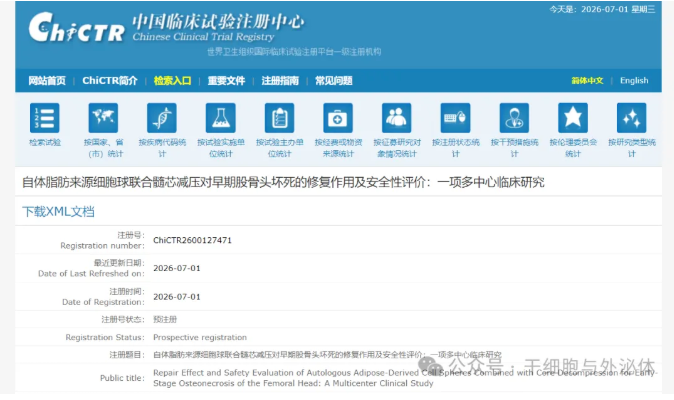The height and width of the screenshot is (400, 674).
Task: Open the people recruitment status statistics icon
Action: click(396, 118)
